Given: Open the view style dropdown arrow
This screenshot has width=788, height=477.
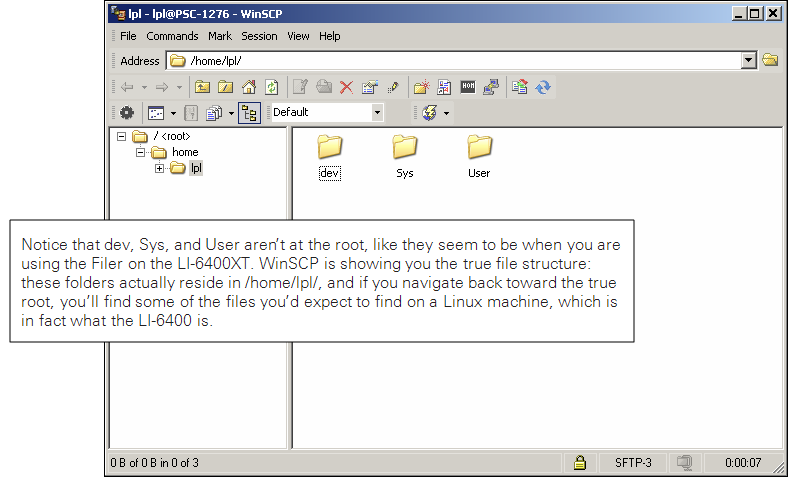Looking at the screenshot, I should coord(173,113).
